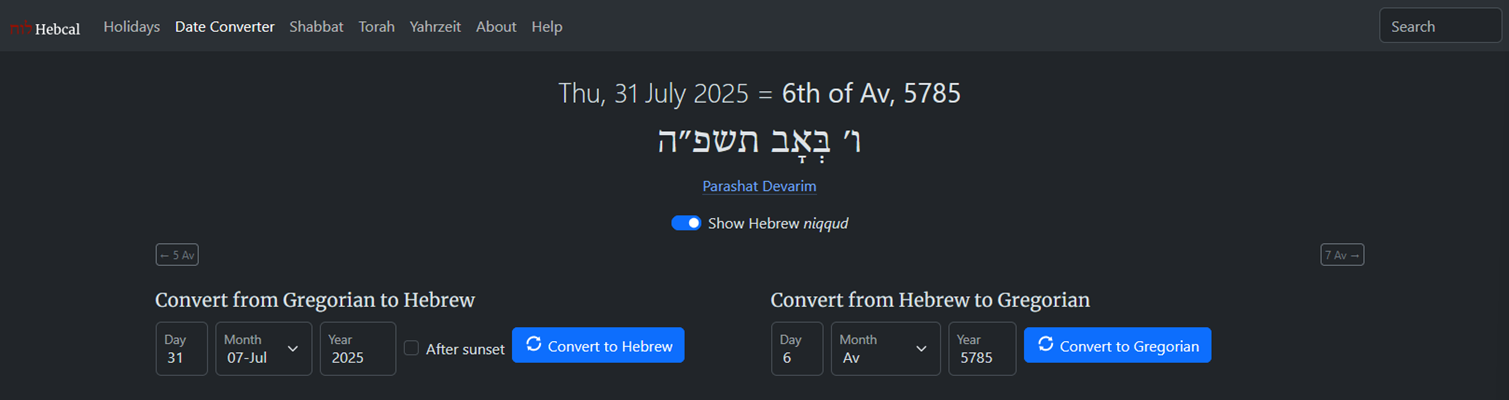
Task: Open the Gregorian Month dropdown
Action: (x=264, y=348)
